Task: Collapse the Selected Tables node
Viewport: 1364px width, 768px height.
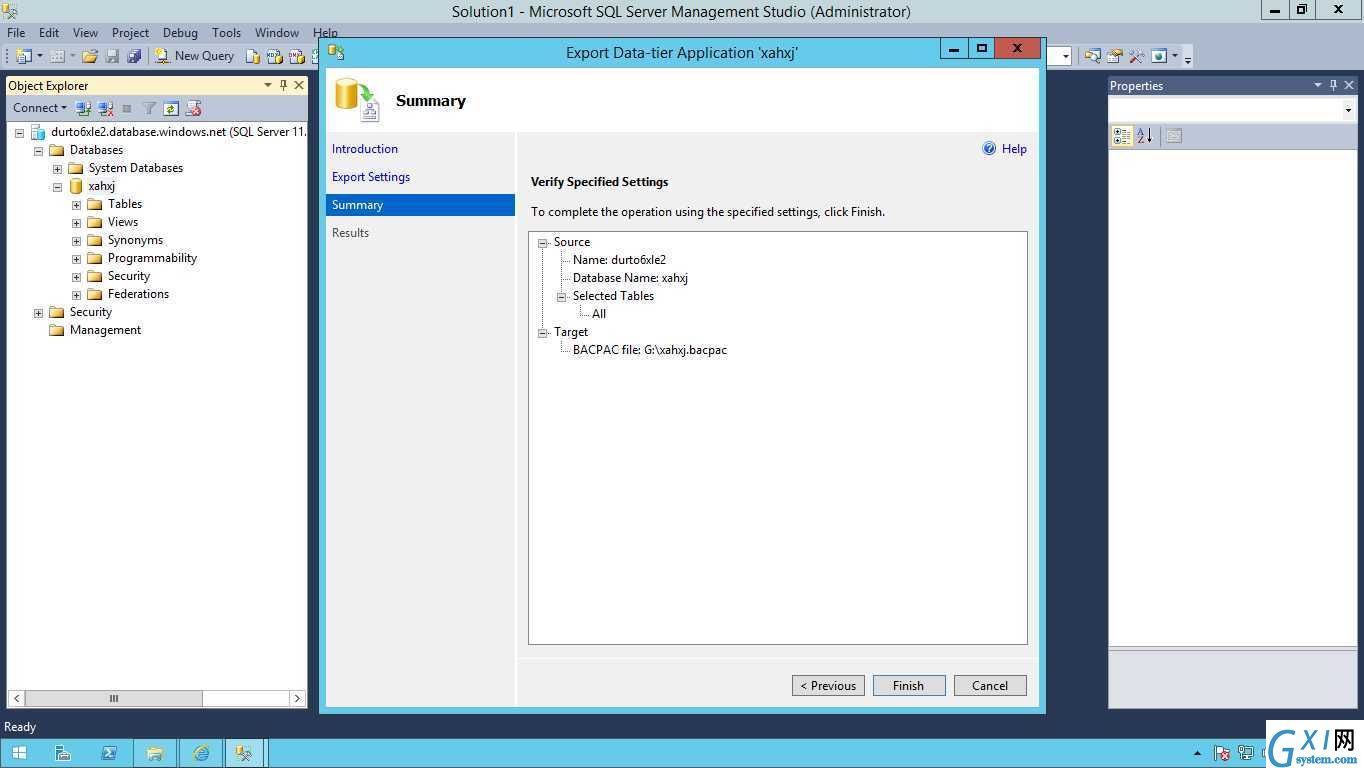Action: (x=562, y=296)
